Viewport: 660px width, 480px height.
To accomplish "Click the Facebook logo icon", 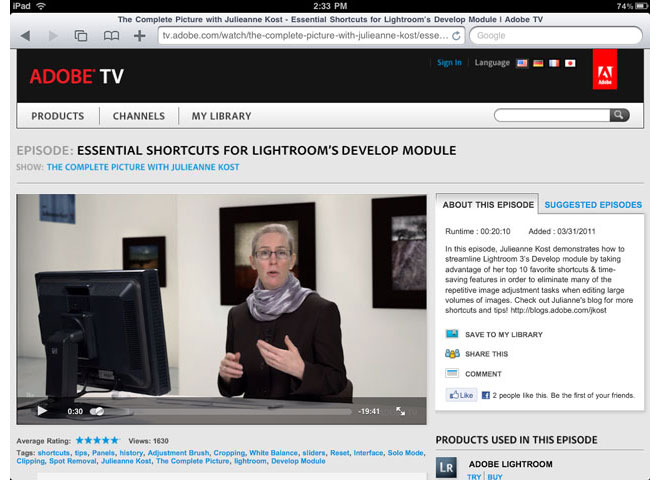I will pos(485,395).
